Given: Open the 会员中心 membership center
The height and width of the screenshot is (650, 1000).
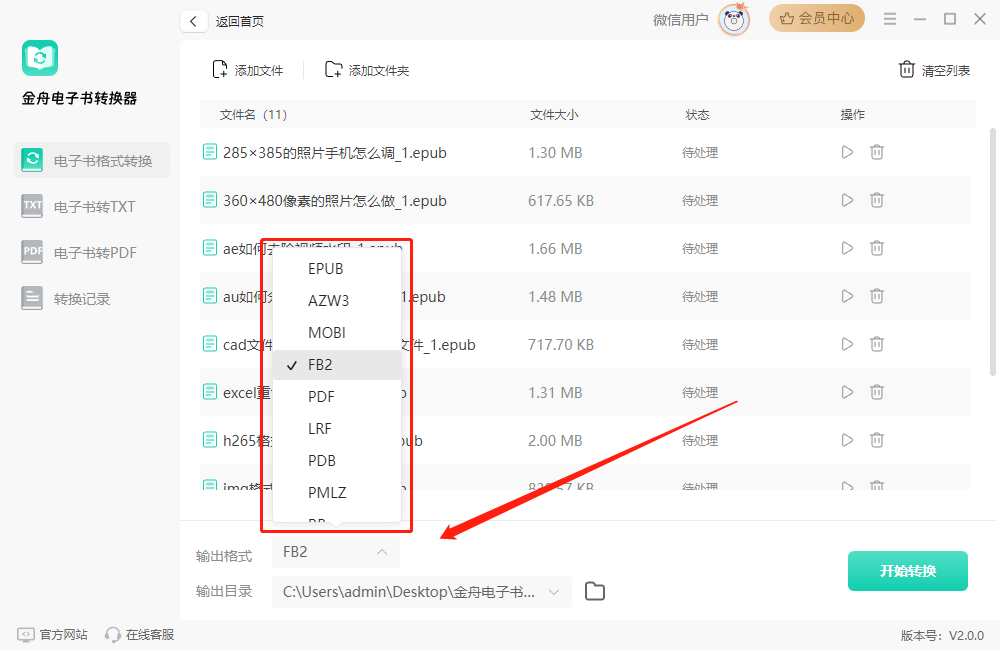Looking at the screenshot, I should click(817, 18).
